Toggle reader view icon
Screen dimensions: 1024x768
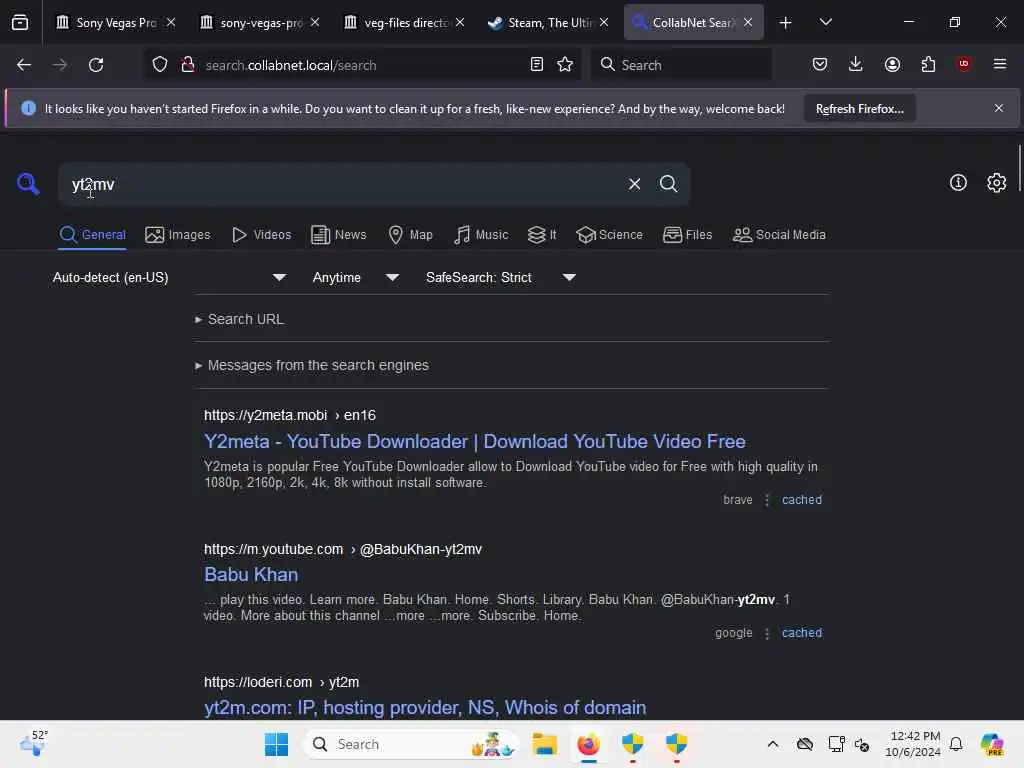536,65
